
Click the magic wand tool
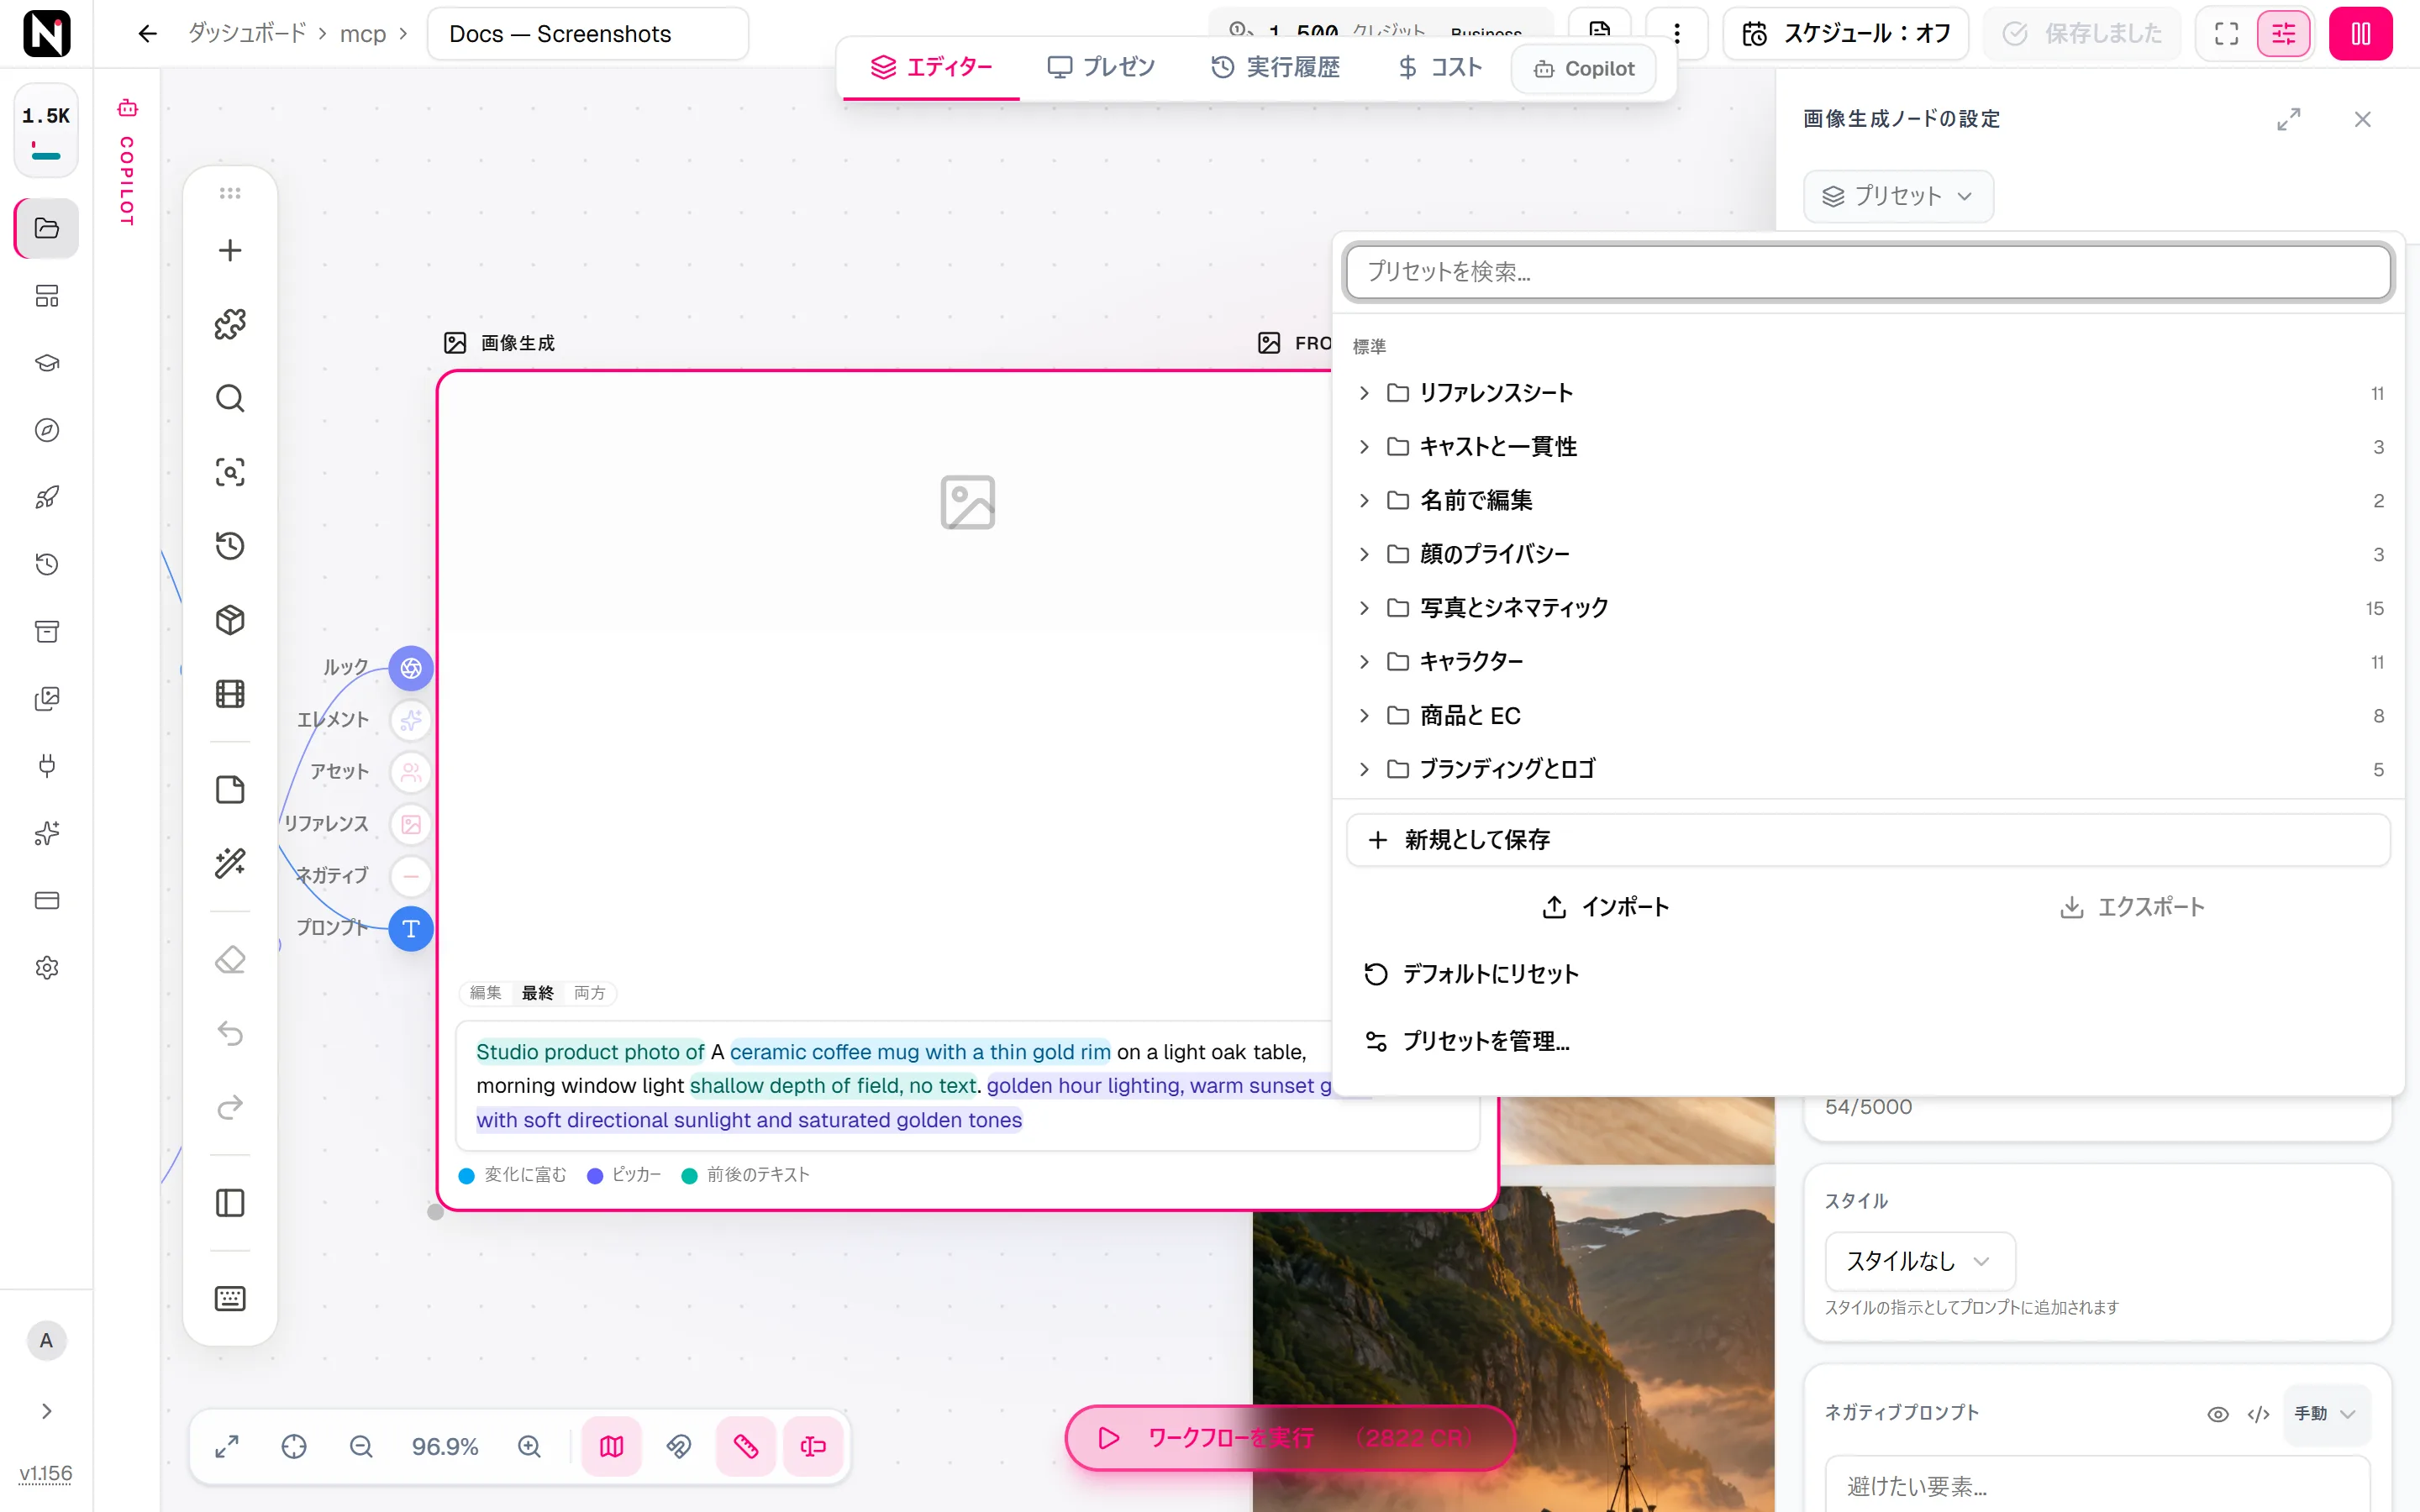point(230,863)
